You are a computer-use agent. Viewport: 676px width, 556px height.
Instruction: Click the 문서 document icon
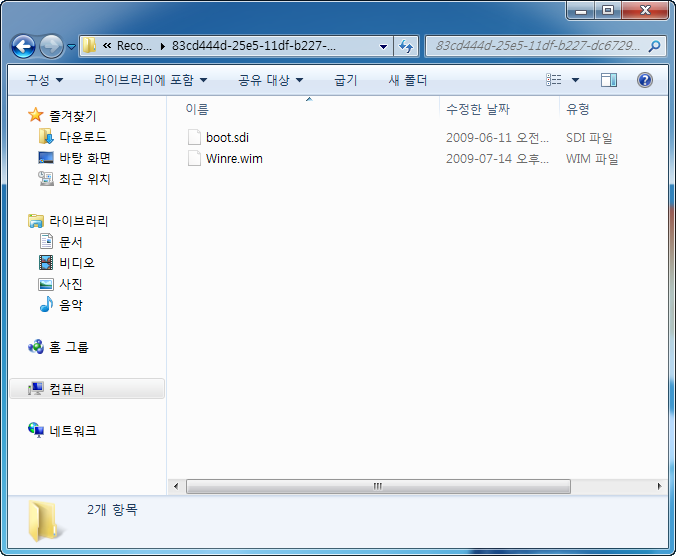pyautogui.click(x=46, y=241)
